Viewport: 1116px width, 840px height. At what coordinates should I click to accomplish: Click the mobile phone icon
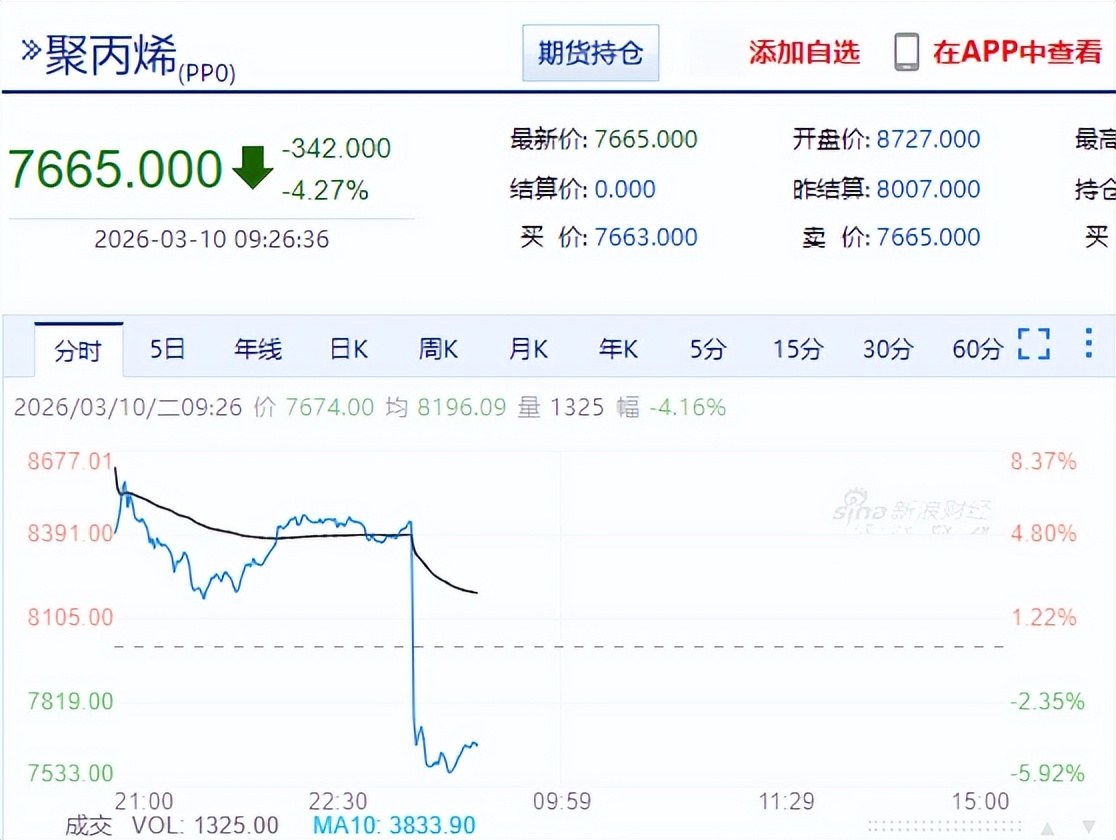click(x=906, y=52)
